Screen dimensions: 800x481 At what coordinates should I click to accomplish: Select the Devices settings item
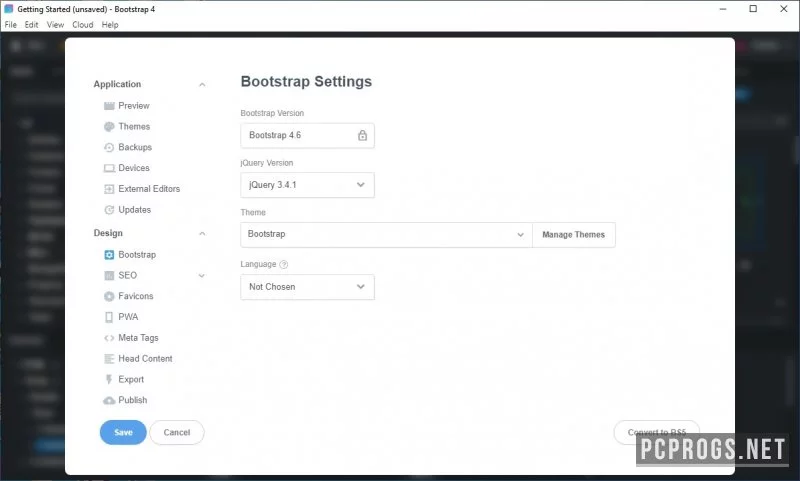134,168
